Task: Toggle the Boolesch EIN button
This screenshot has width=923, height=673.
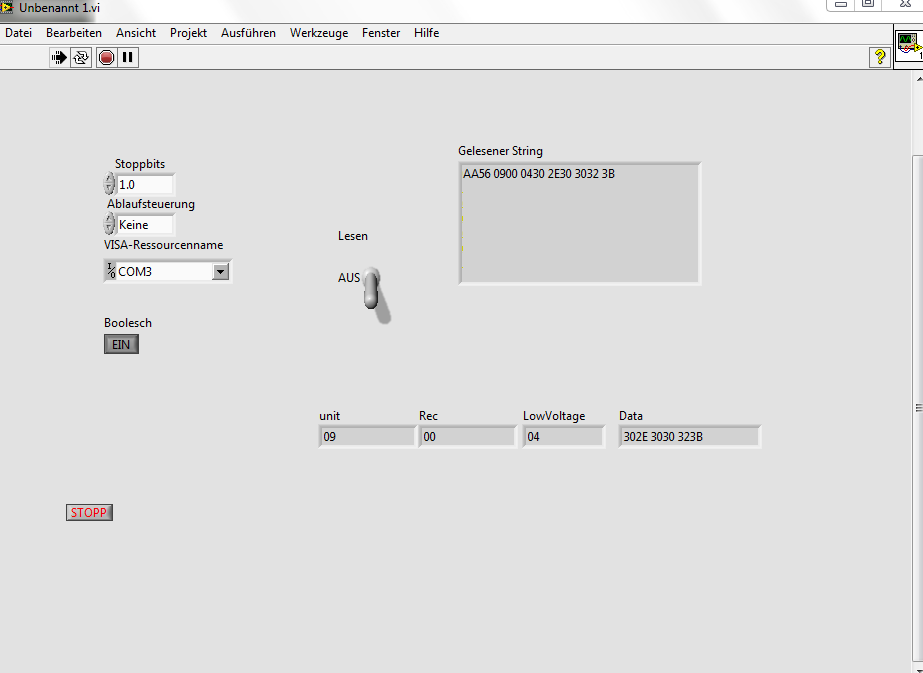Action: [x=121, y=344]
